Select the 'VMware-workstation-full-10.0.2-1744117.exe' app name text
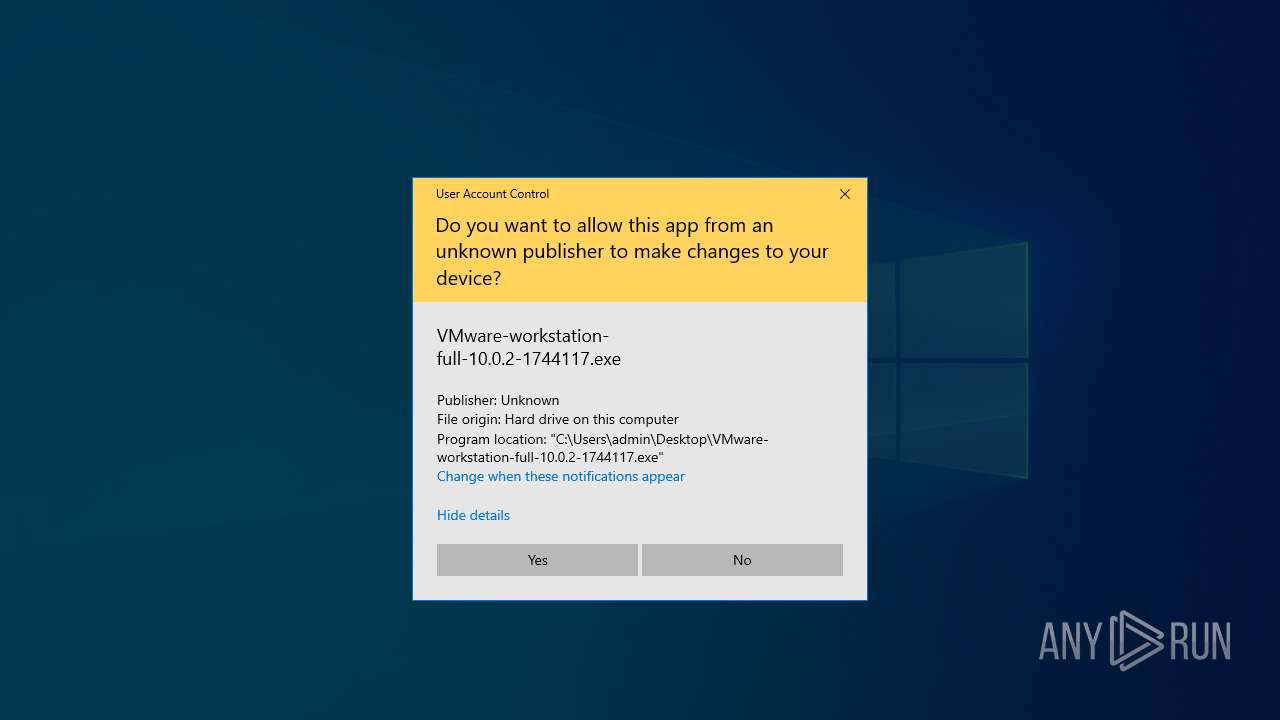 [529, 347]
